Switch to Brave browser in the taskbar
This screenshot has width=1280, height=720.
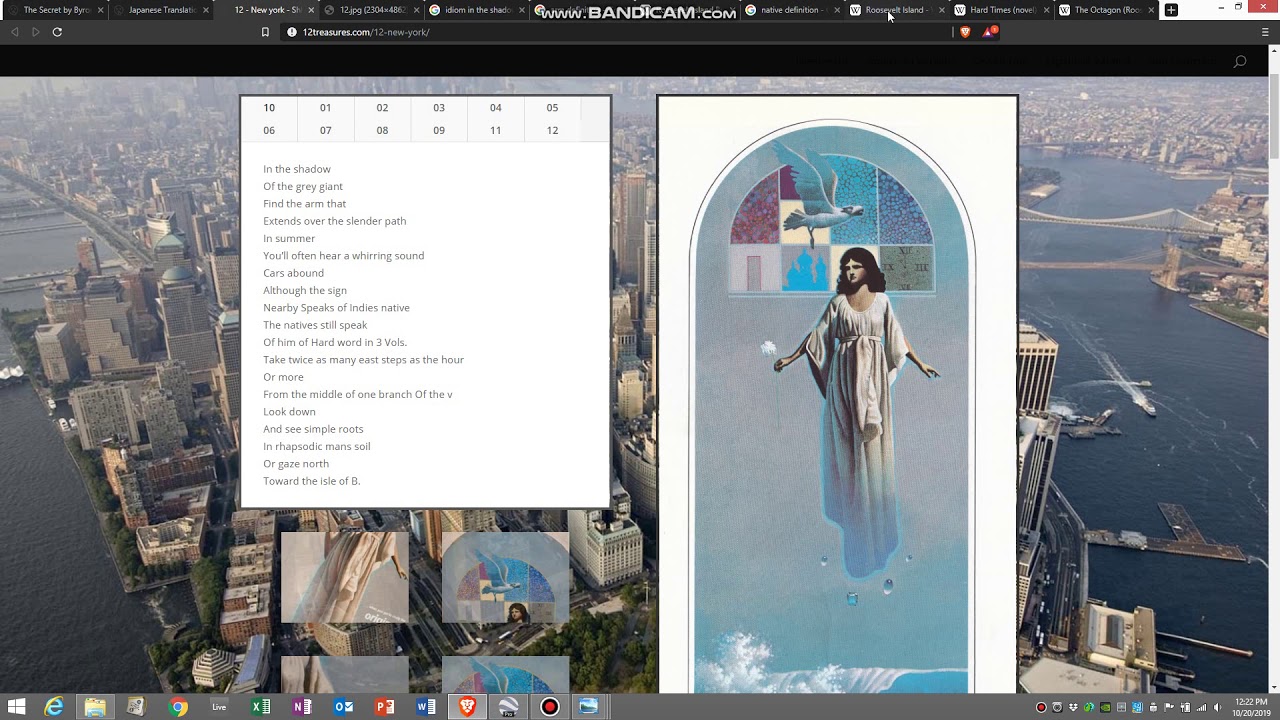[467, 707]
